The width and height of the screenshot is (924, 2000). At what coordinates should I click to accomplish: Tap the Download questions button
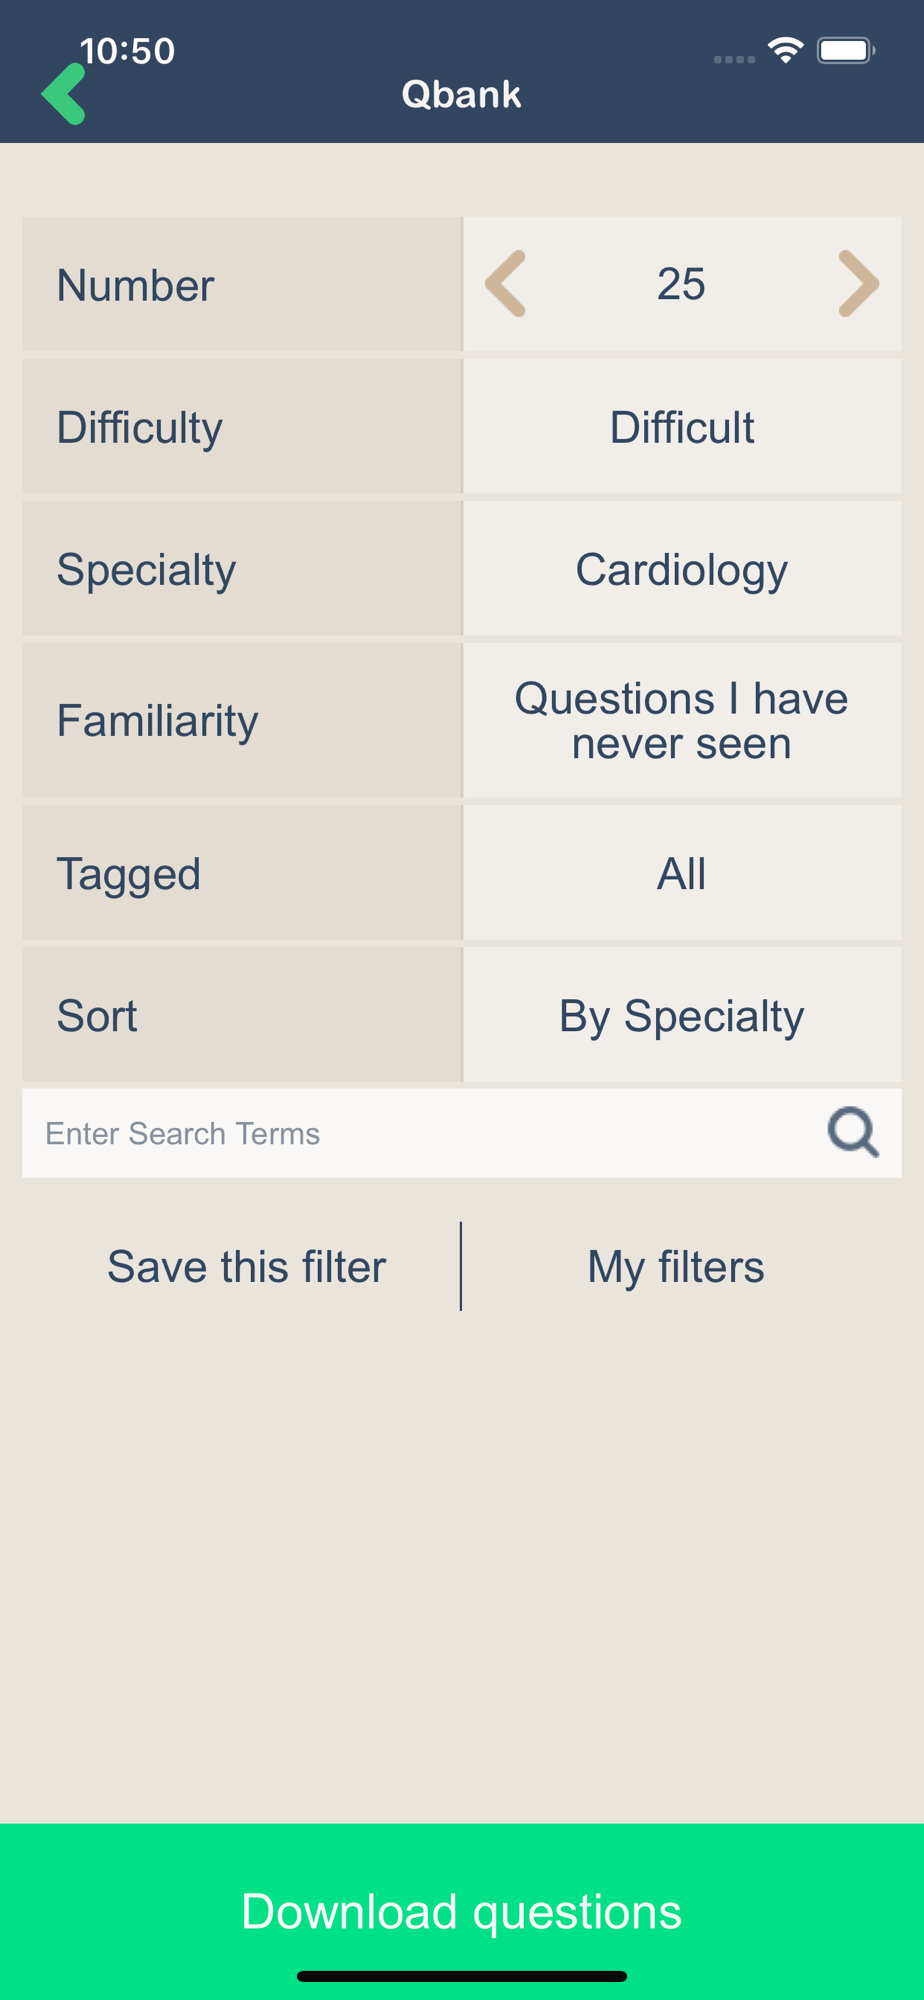(x=462, y=1911)
